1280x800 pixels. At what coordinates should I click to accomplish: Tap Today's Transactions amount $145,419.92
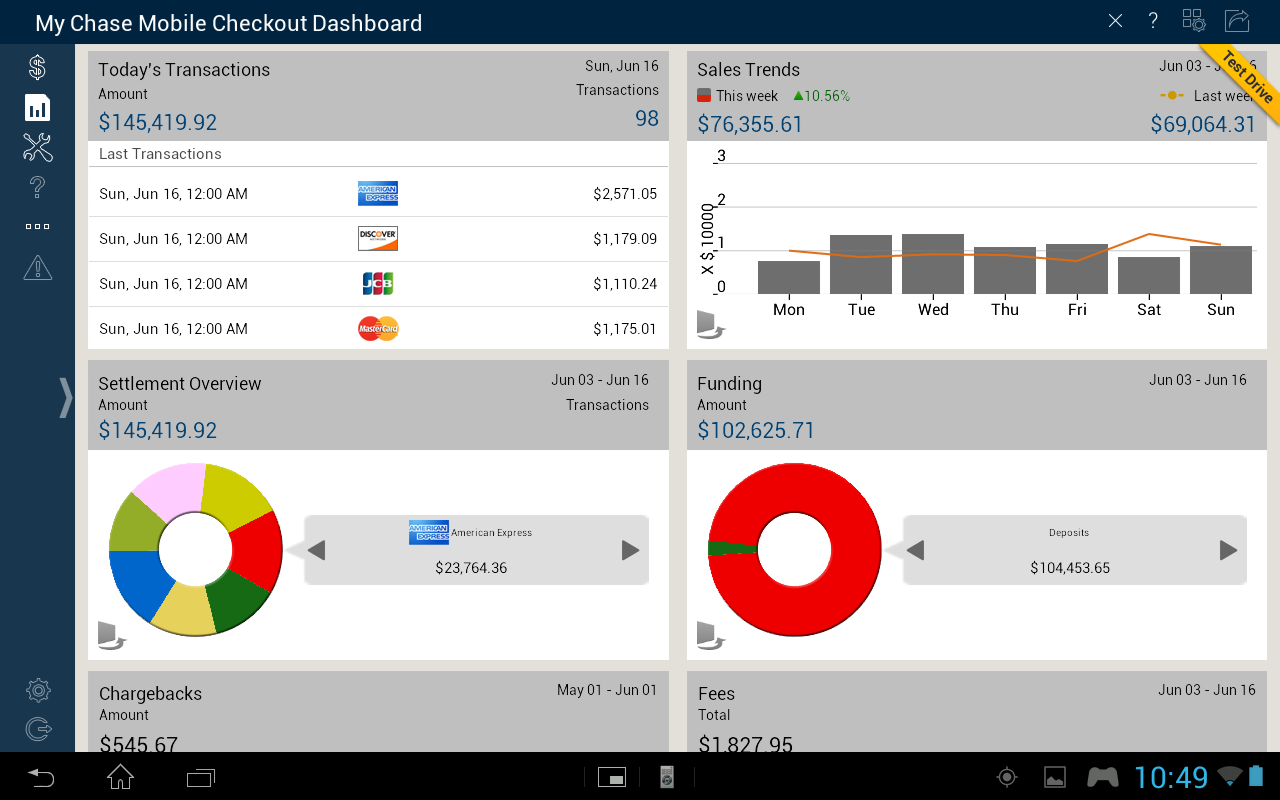[158, 122]
